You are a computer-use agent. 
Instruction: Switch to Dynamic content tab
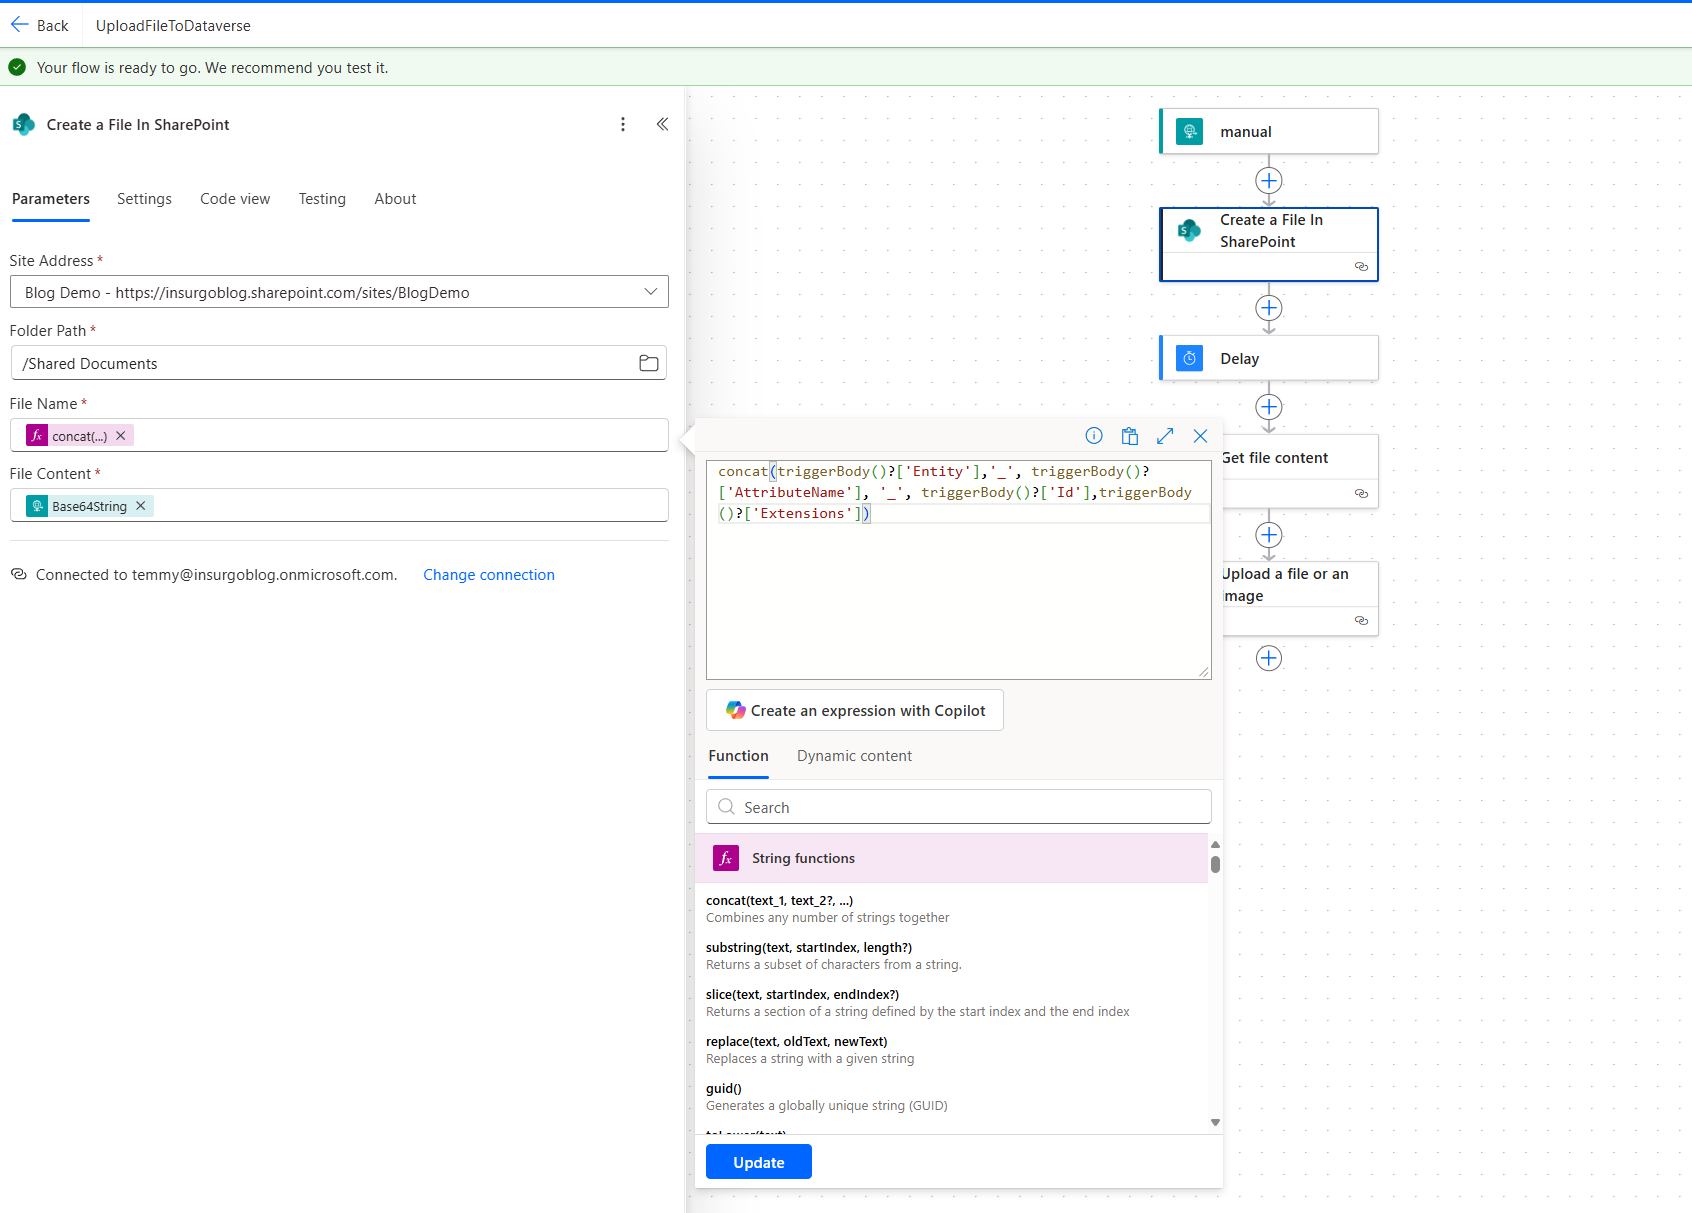pyautogui.click(x=854, y=756)
